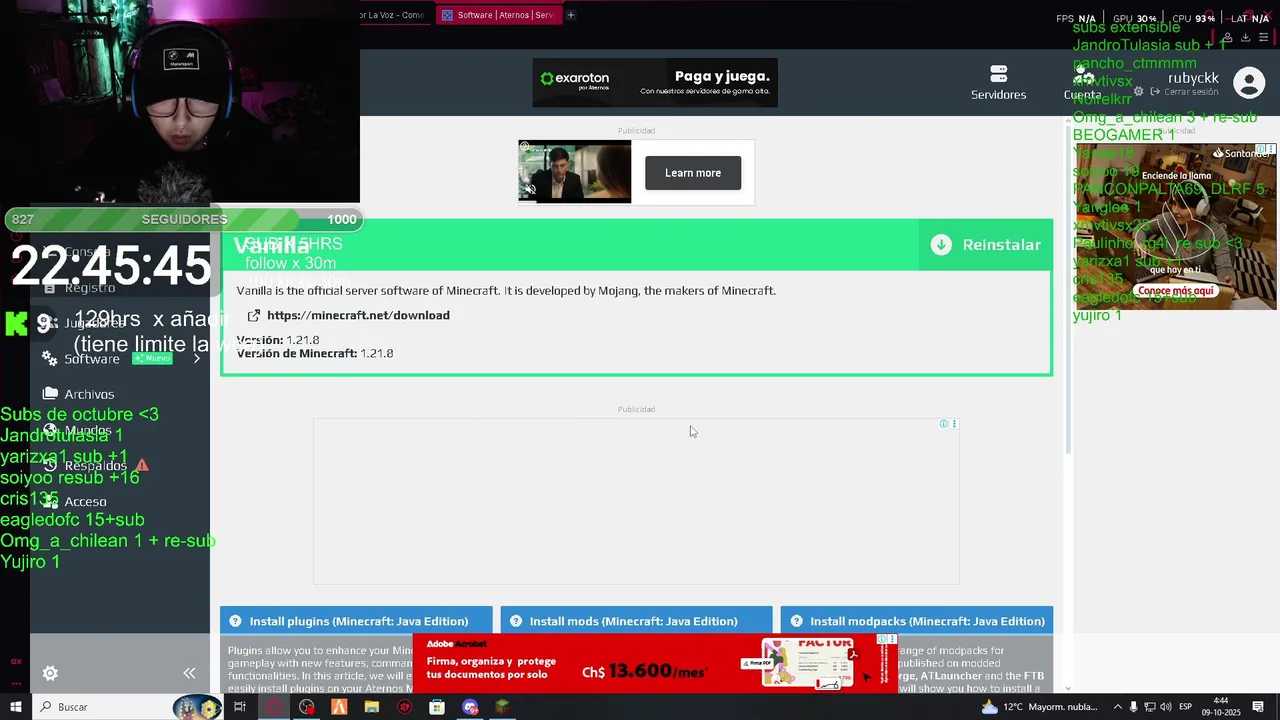Viewport: 1280px width, 720px height.
Task: Open the minecraft.net/download link
Action: click(358, 315)
